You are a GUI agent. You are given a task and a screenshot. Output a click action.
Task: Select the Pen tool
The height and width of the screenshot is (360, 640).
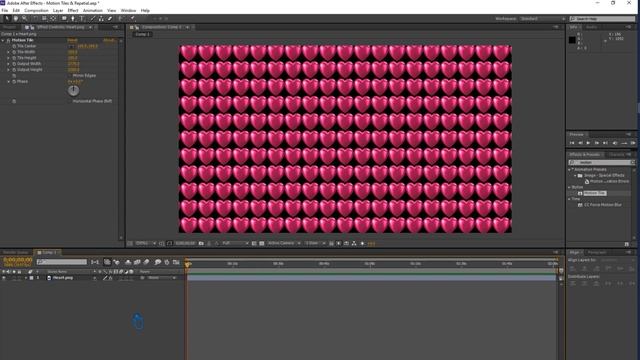point(73,18)
